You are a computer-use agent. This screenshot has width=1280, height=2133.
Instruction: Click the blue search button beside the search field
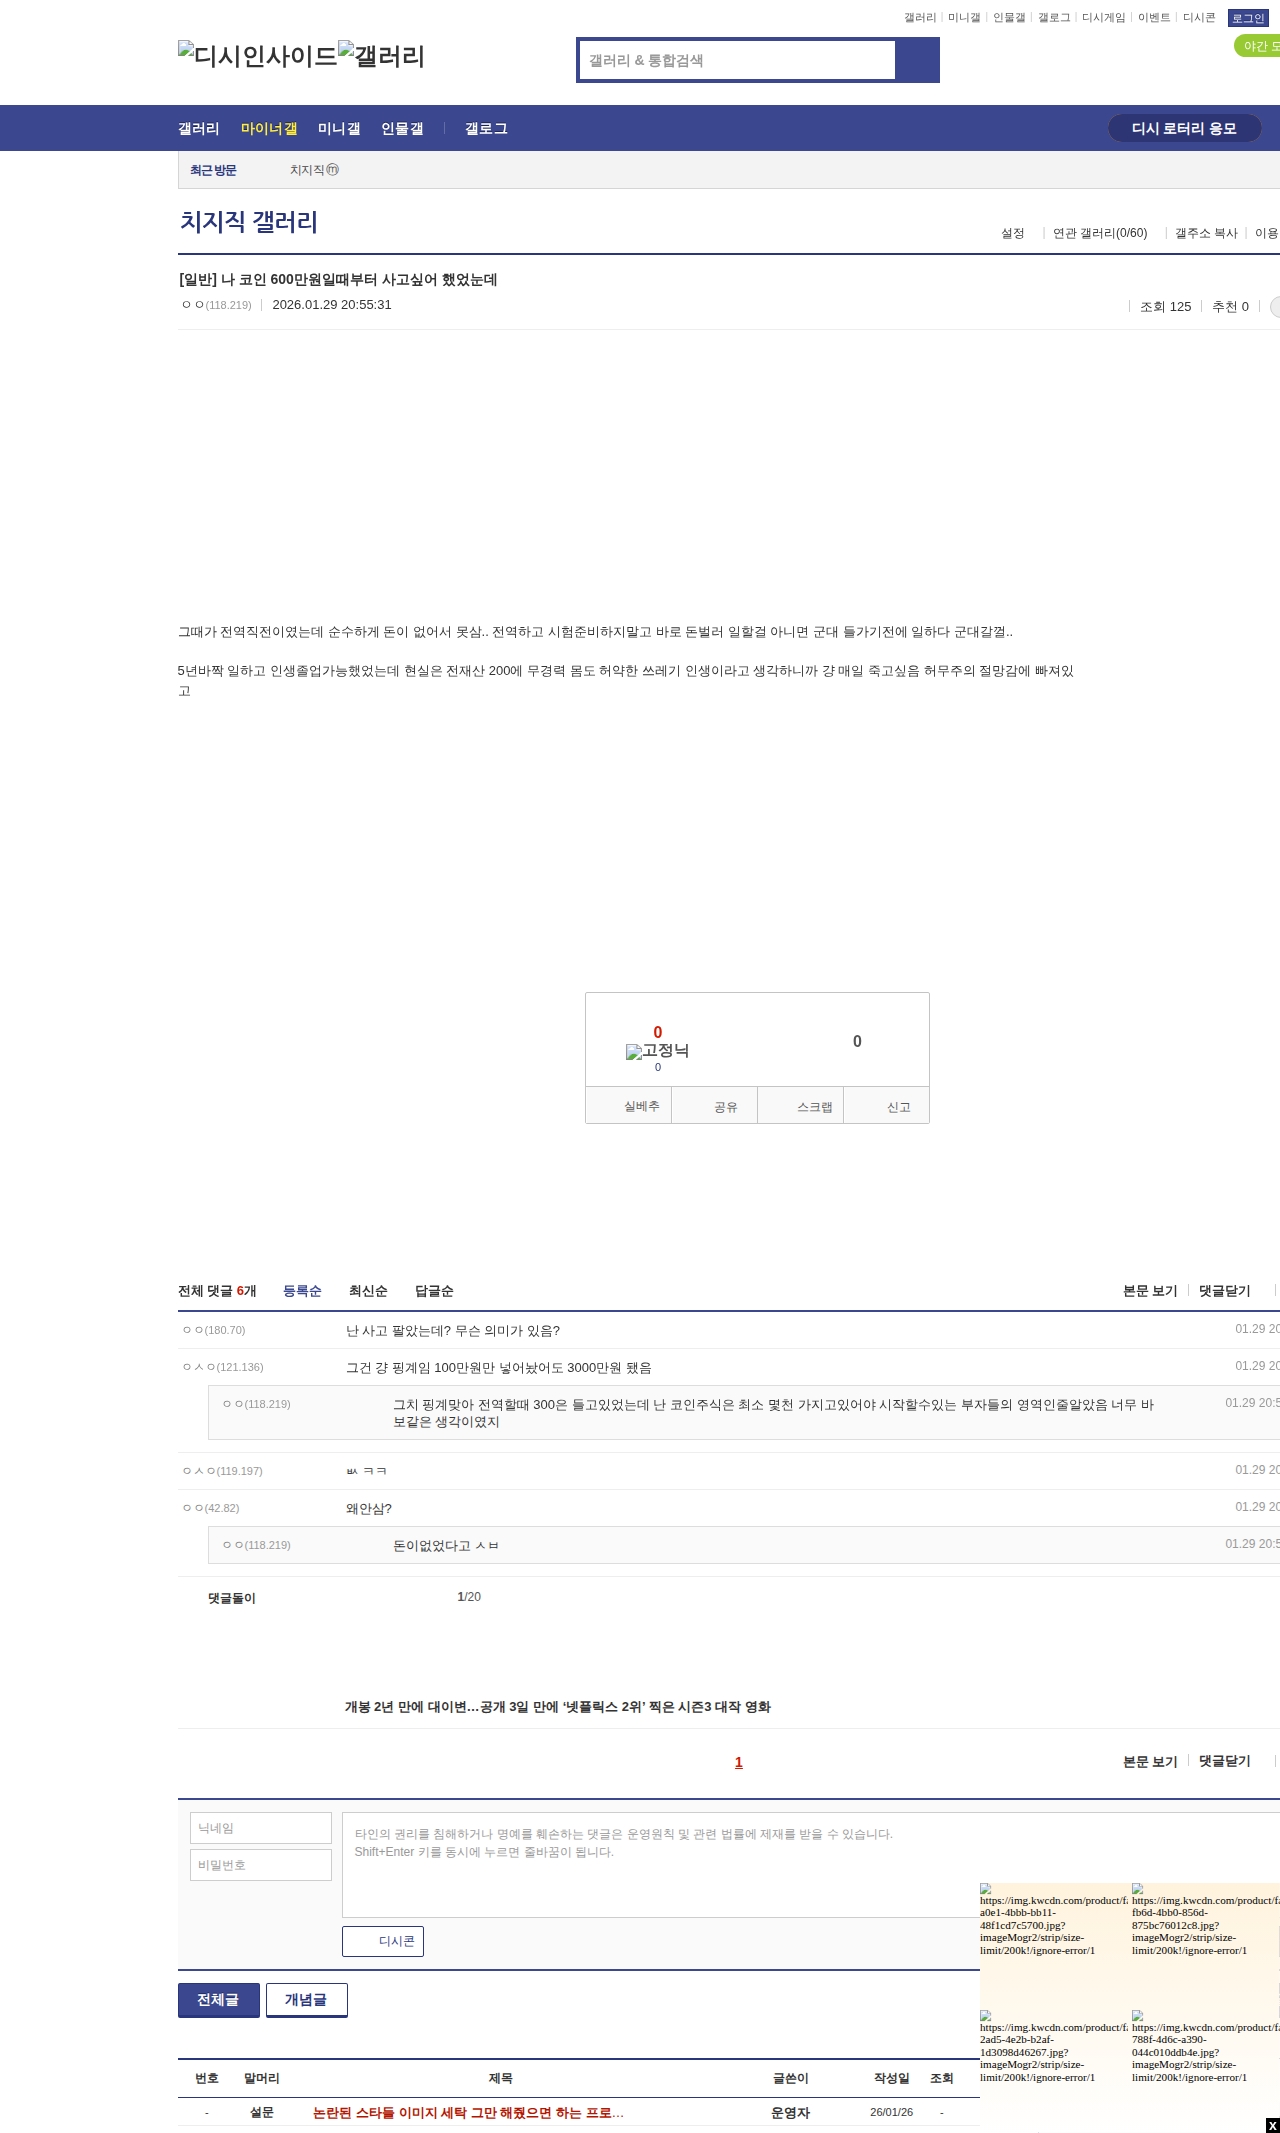pyautogui.click(x=917, y=60)
